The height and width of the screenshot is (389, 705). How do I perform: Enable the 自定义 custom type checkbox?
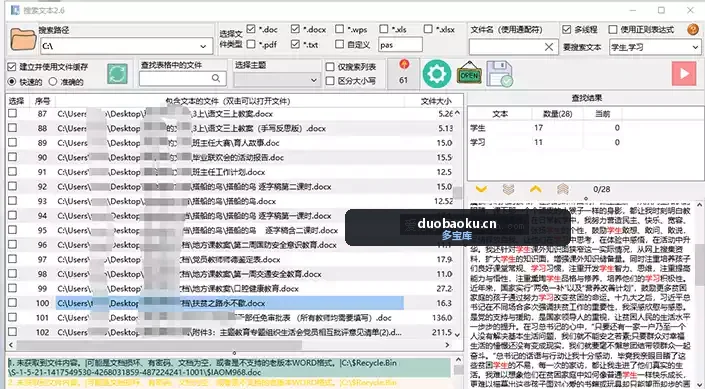coord(339,44)
